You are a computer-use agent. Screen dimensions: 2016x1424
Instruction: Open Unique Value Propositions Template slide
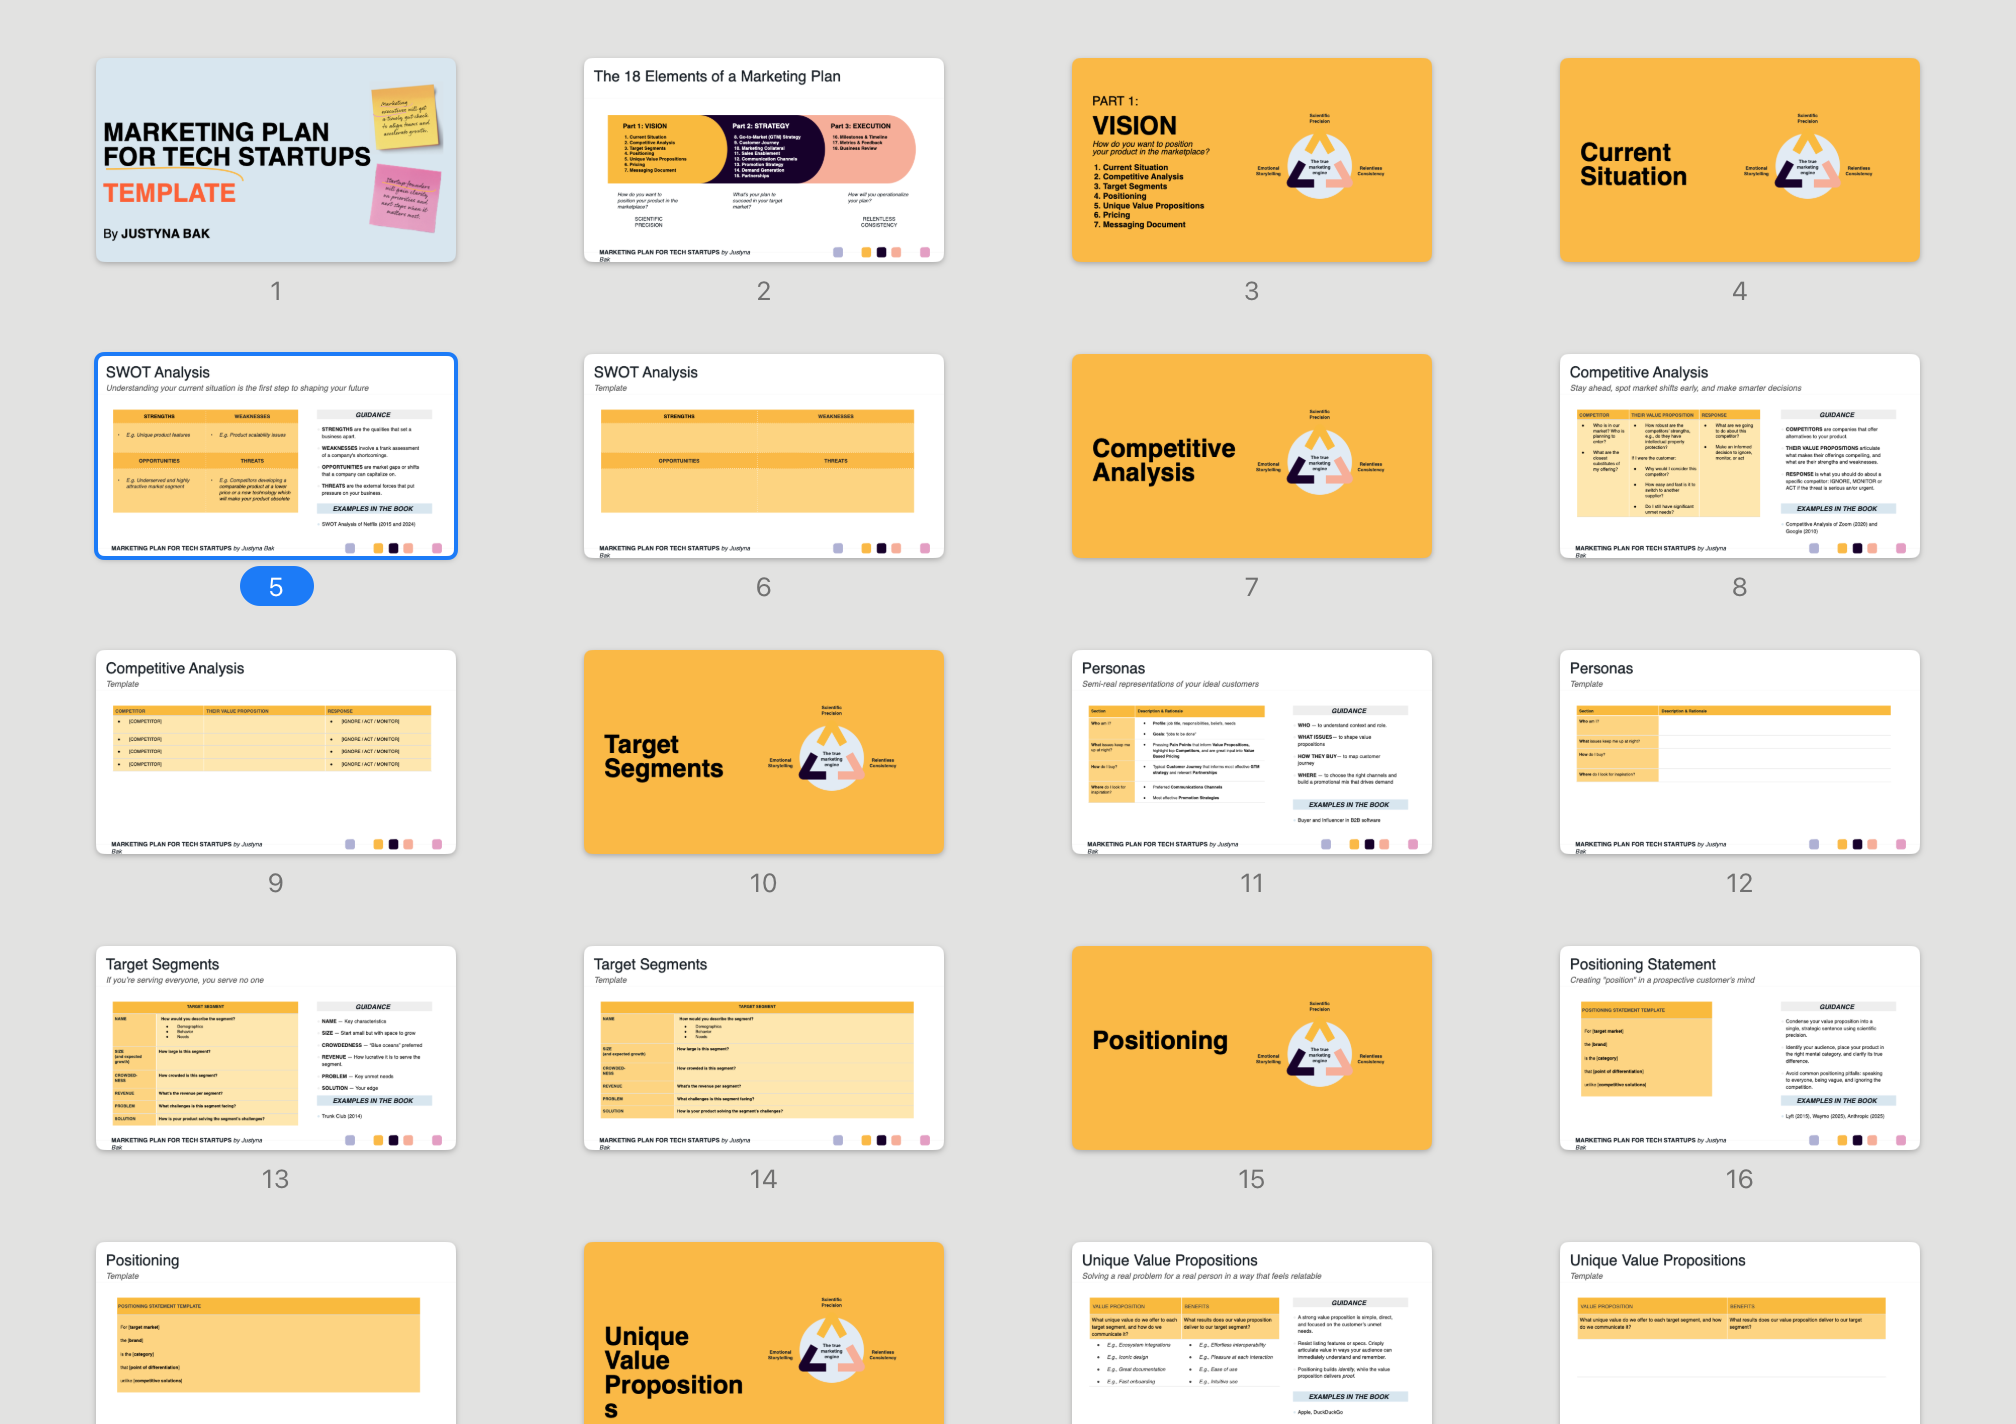pyautogui.click(x=1739, y=1335)
